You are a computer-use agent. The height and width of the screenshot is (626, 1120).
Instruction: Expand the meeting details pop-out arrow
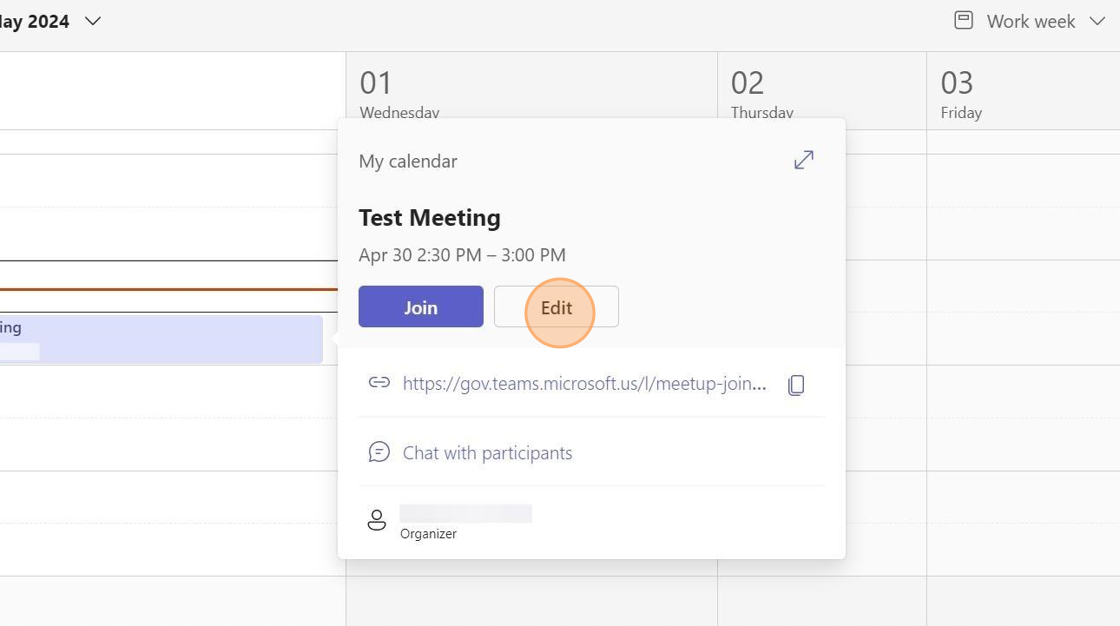pos(804,160)
